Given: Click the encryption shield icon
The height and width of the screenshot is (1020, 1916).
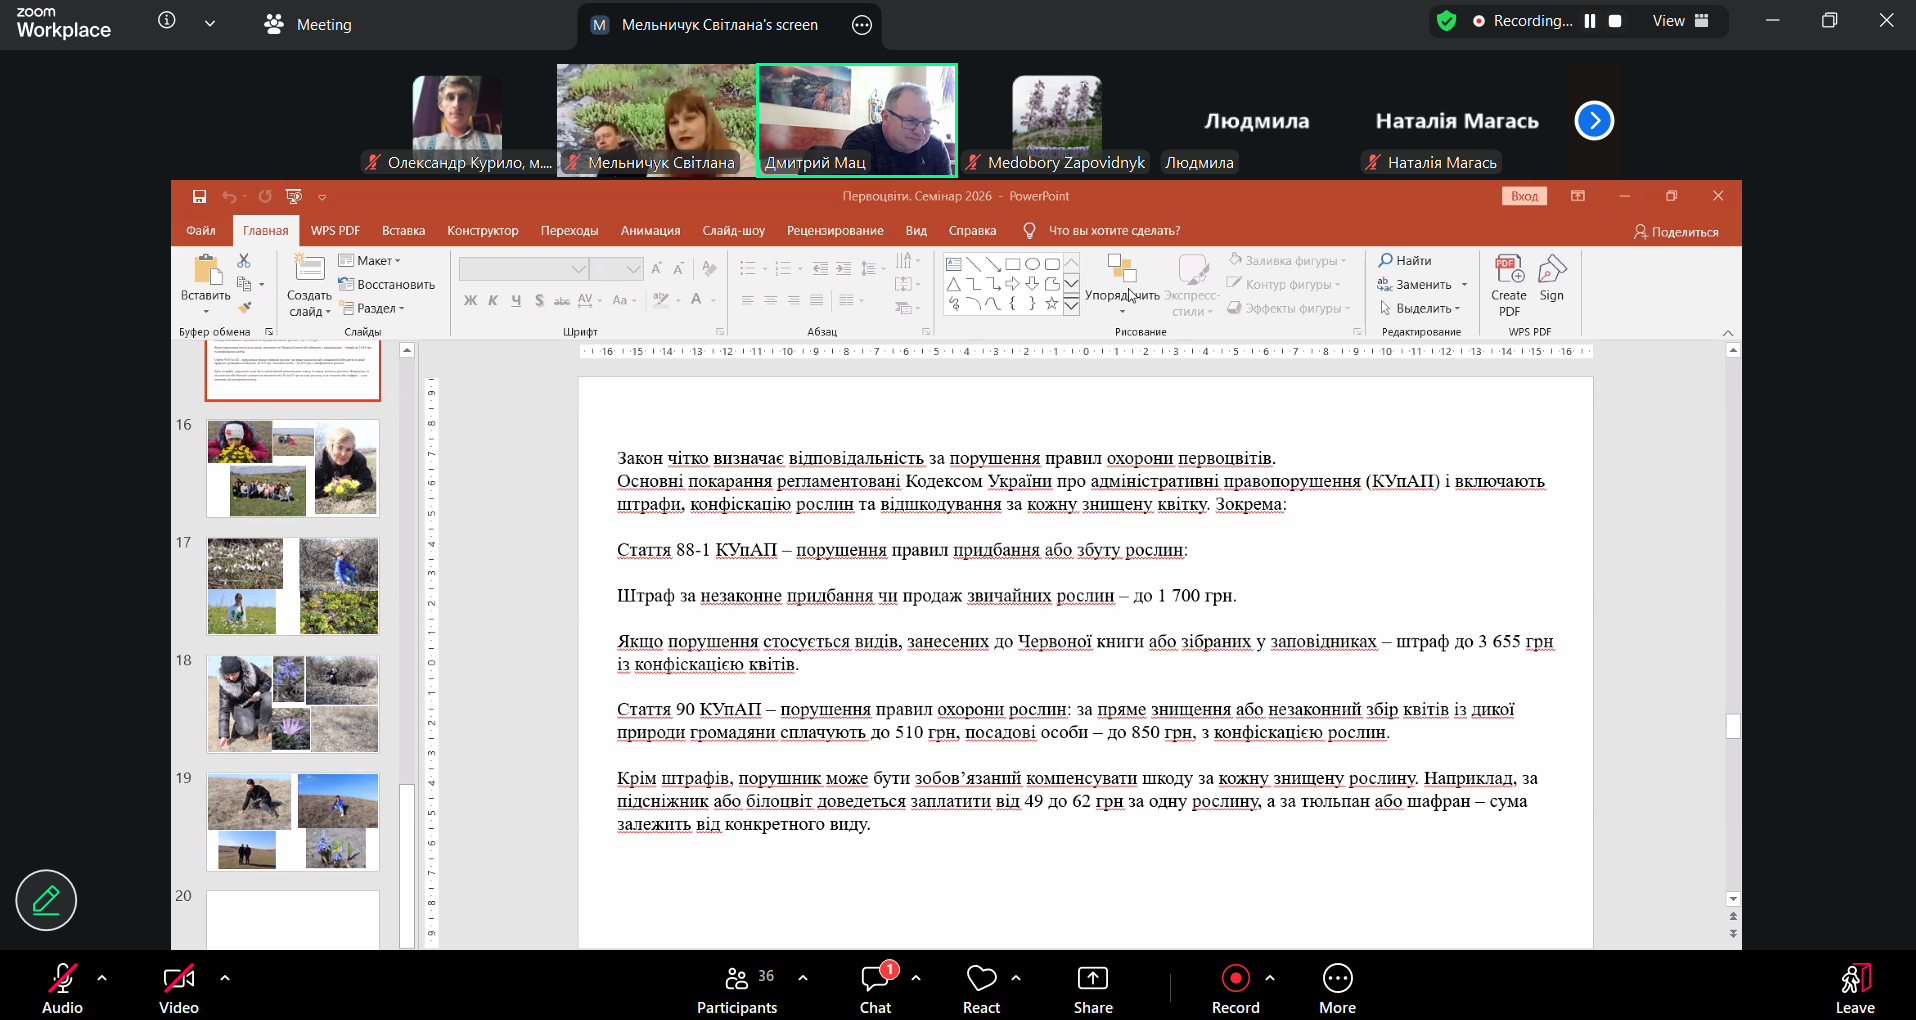Looking at the screenshot, I should [x=1446, y=21].
